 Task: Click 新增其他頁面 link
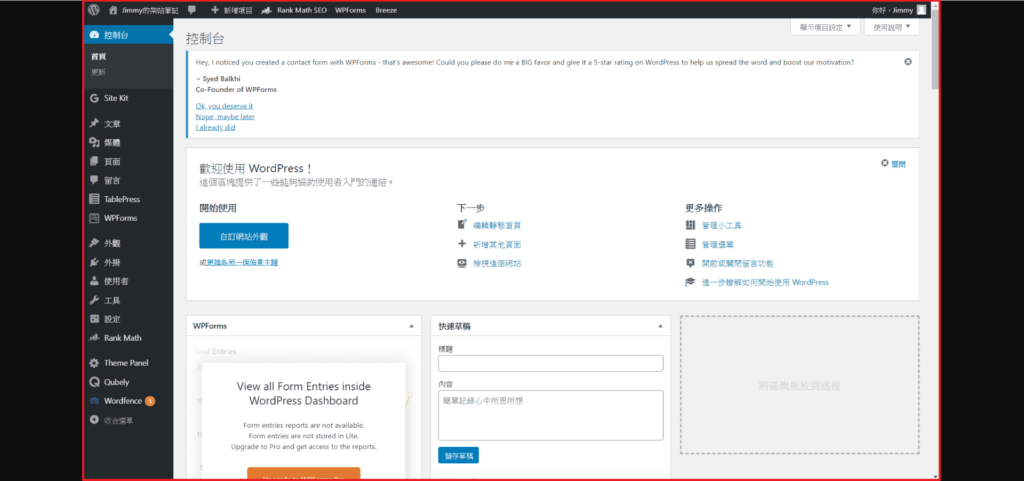[497, 244]
